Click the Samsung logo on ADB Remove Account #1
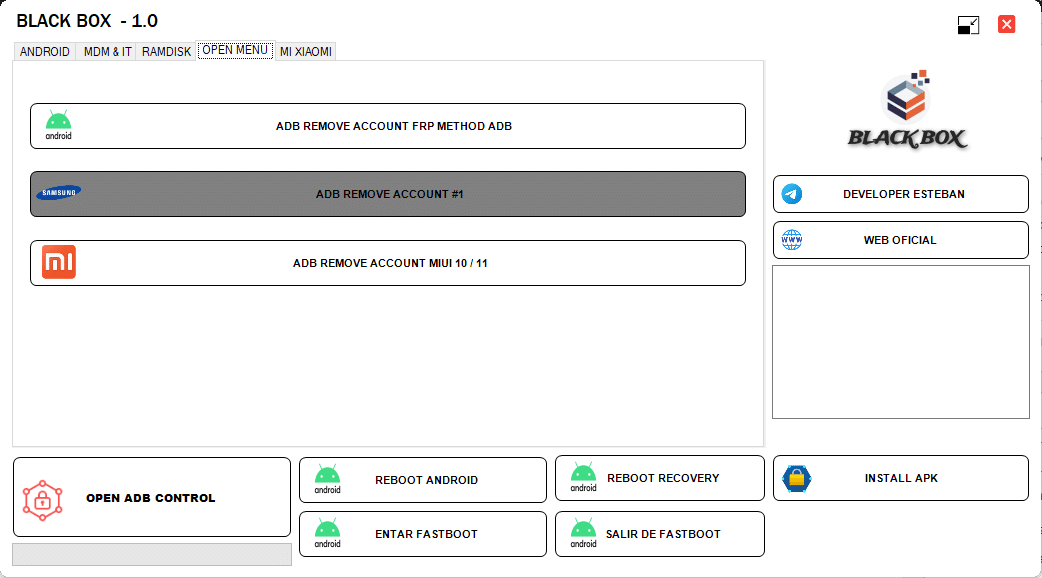The image size is (1042, 578). point(59,191)
